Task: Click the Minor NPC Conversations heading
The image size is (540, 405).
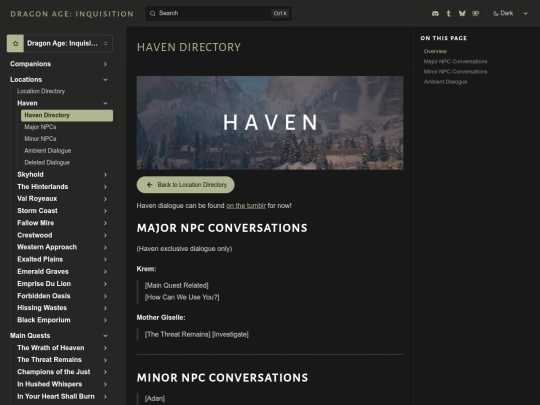Action: pyautogui.click(x=222, y=378)
